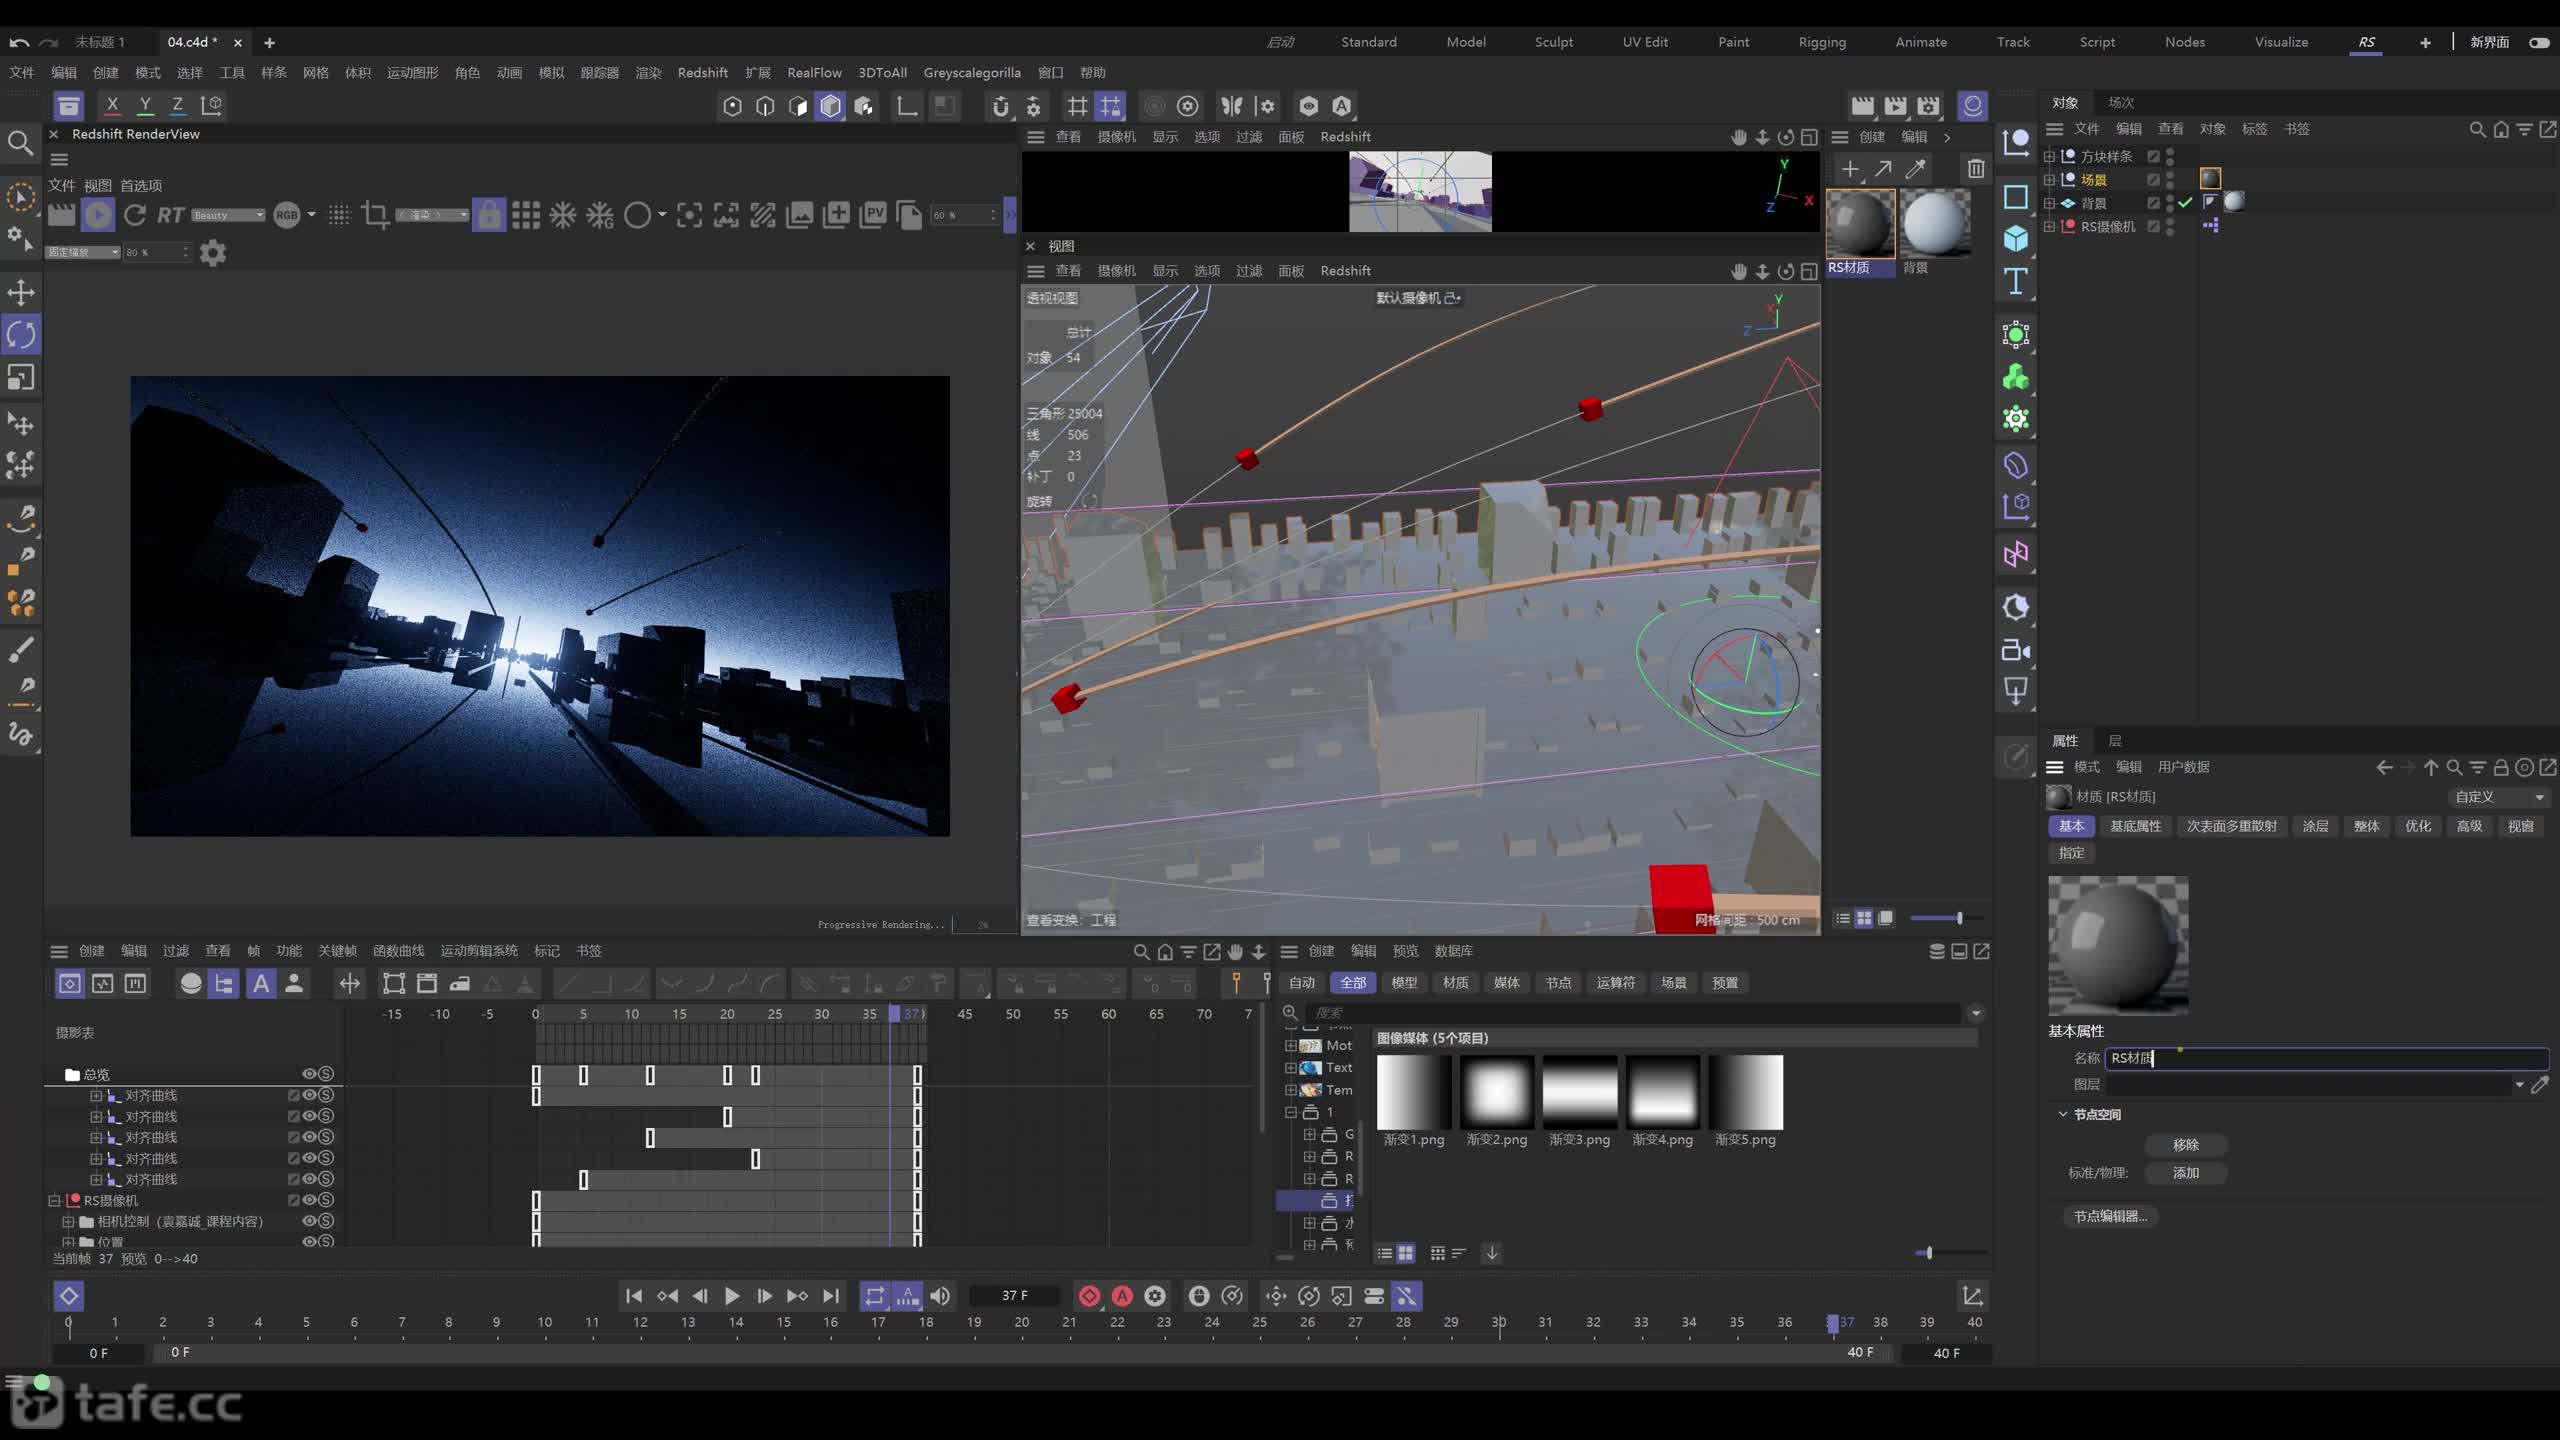2560x1440 pixels.
Task: Click the 添加 button
Action: [2185, 1173]
